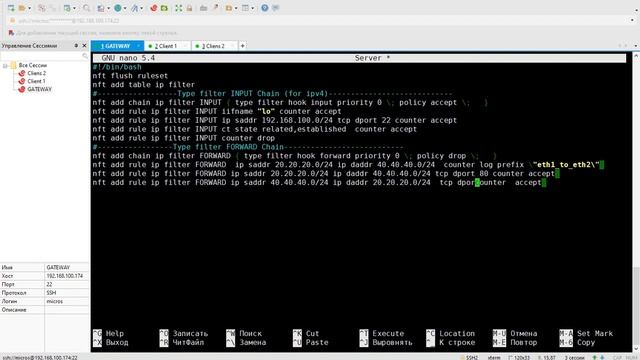Viewport: 640px width, 360px height.
Task: Click the SSH protocol value in properties
Action: click(x=51, y=293)
